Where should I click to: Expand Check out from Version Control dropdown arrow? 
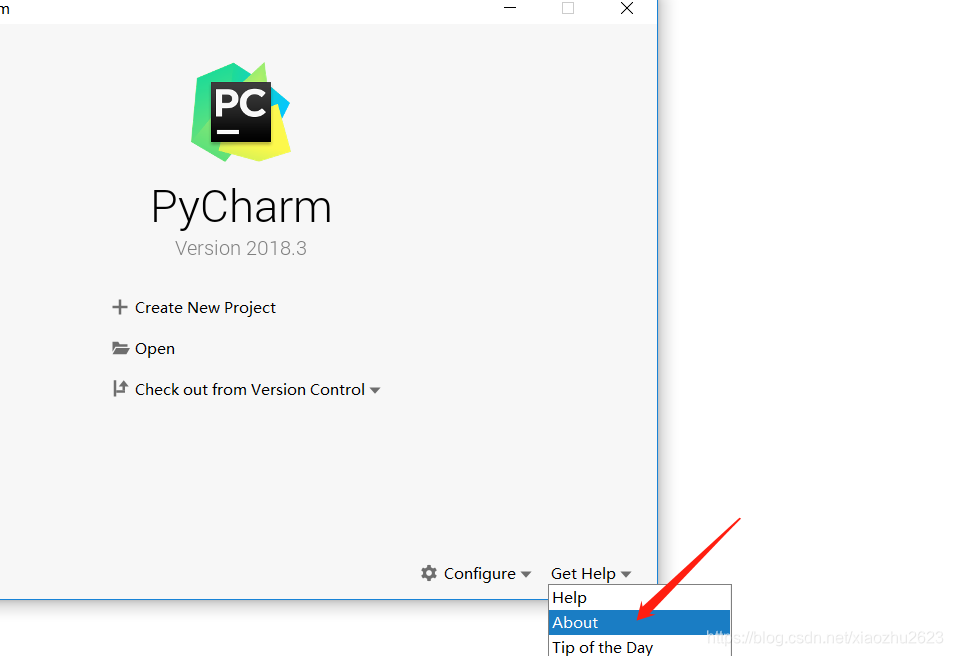(375, 390)
